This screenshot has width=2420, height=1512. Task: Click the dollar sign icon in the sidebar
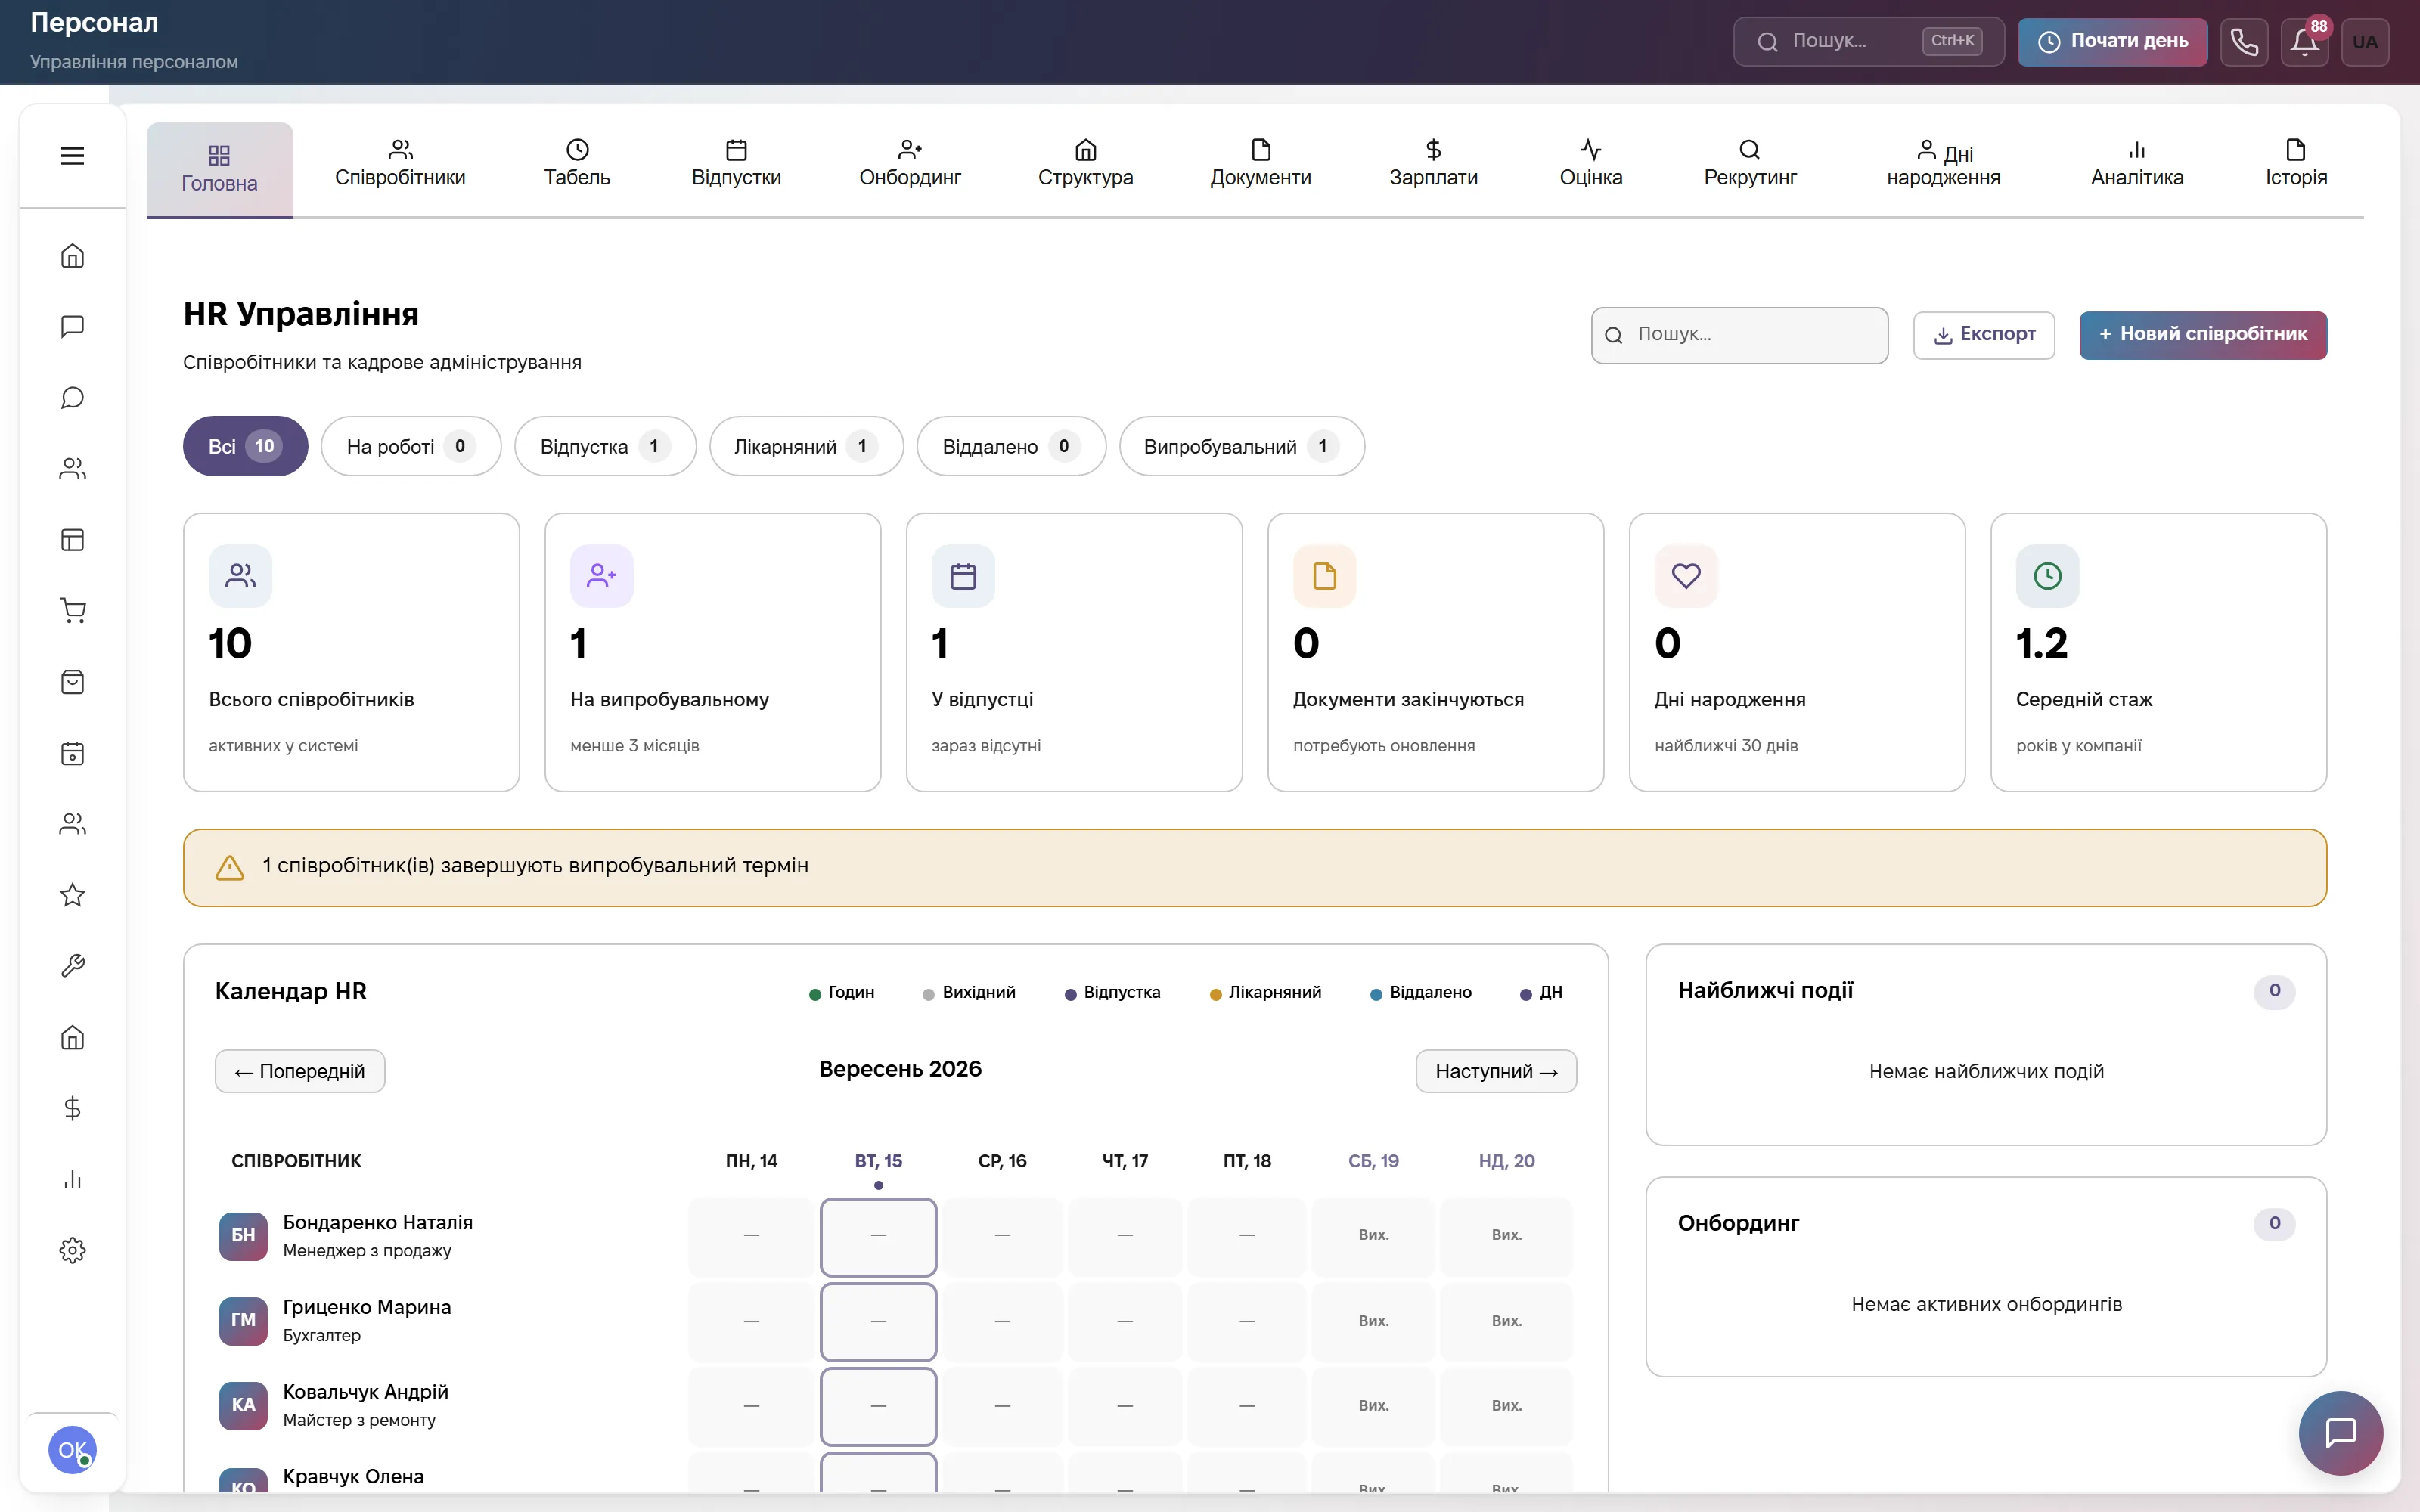[72, 1108]
